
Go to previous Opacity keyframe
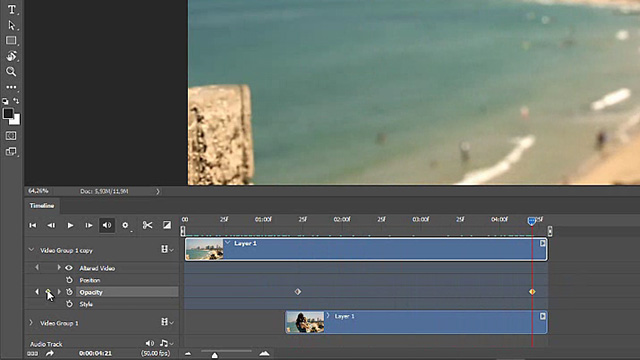(37, 292)
